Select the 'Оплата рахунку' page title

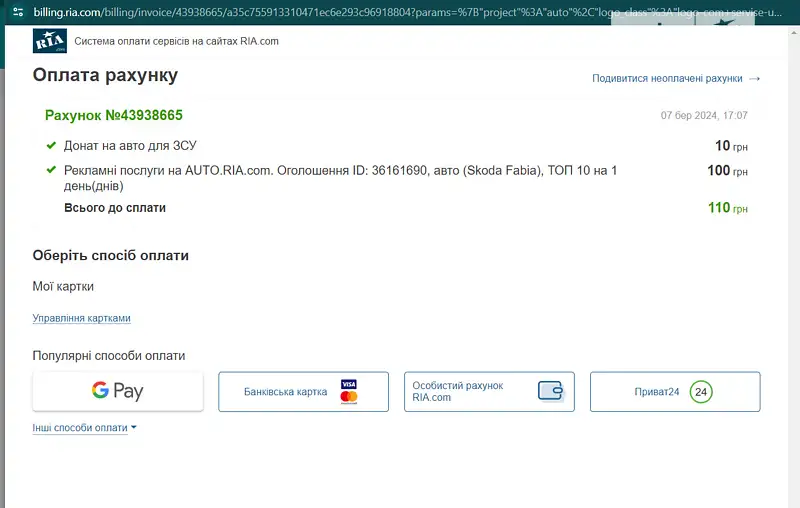(105, 75)
